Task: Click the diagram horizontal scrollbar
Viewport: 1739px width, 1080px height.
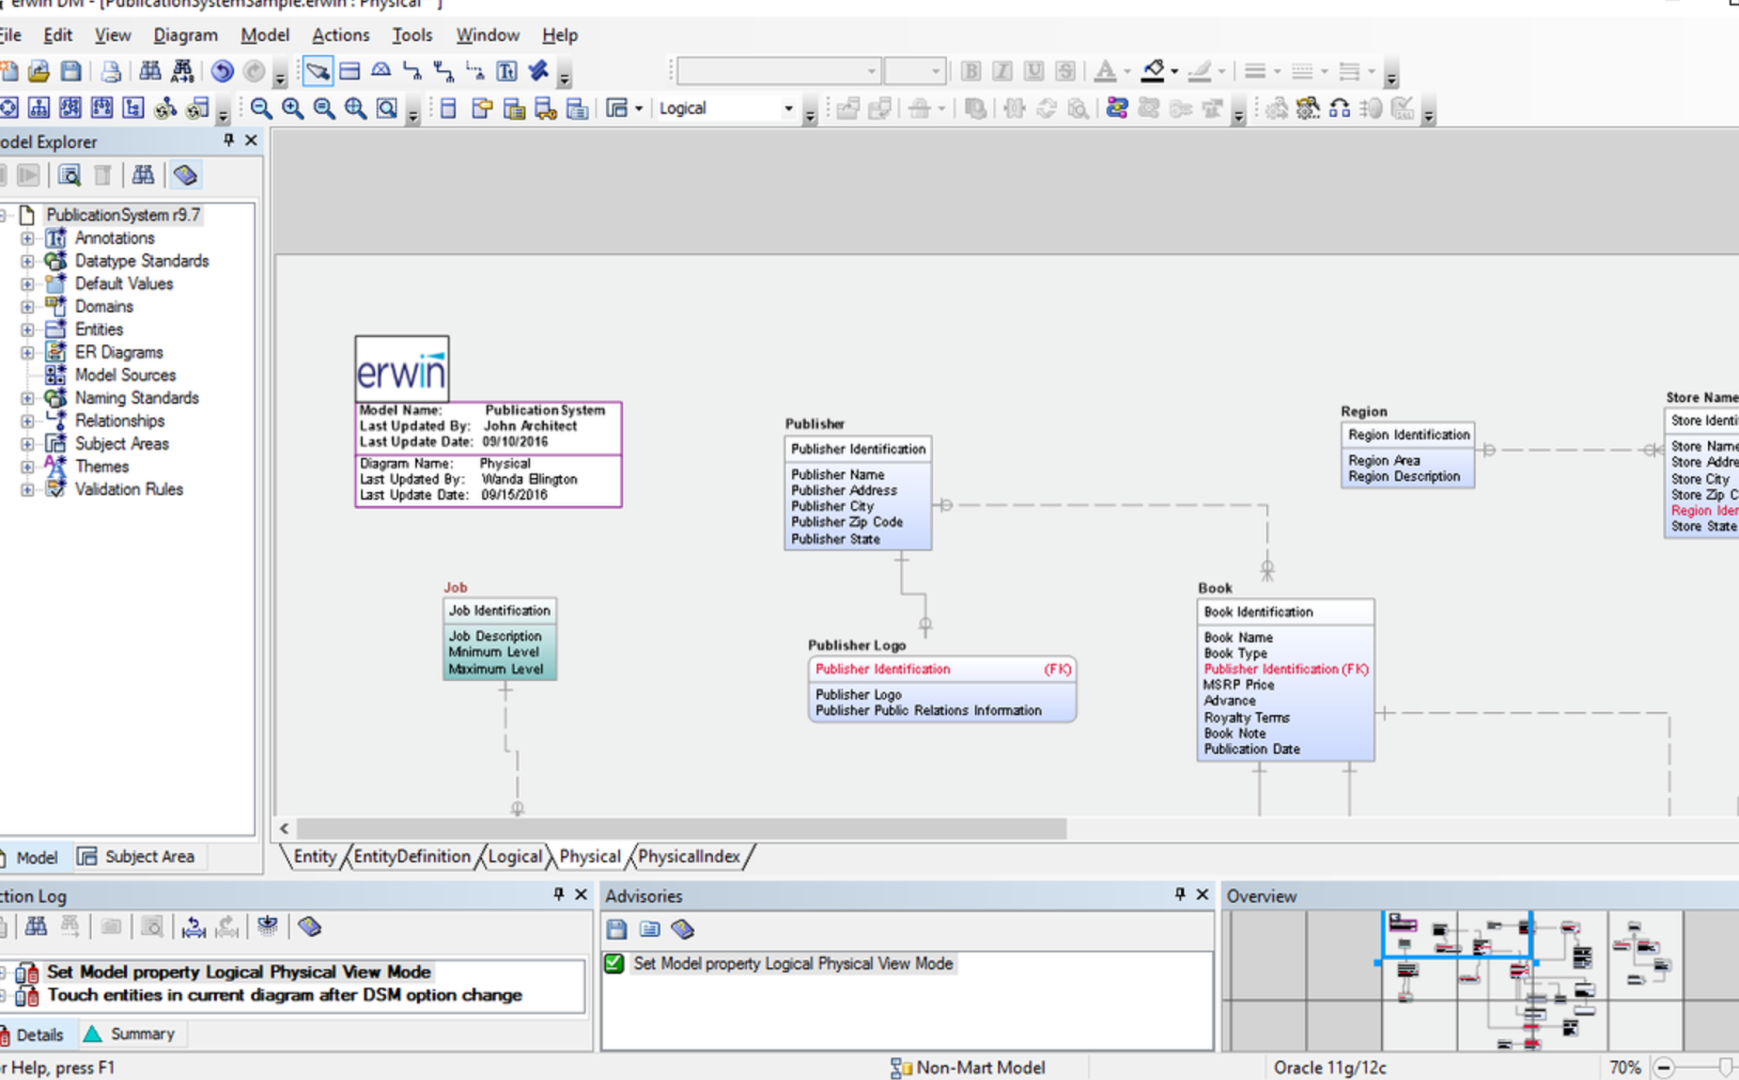Action: click(681, 829)
